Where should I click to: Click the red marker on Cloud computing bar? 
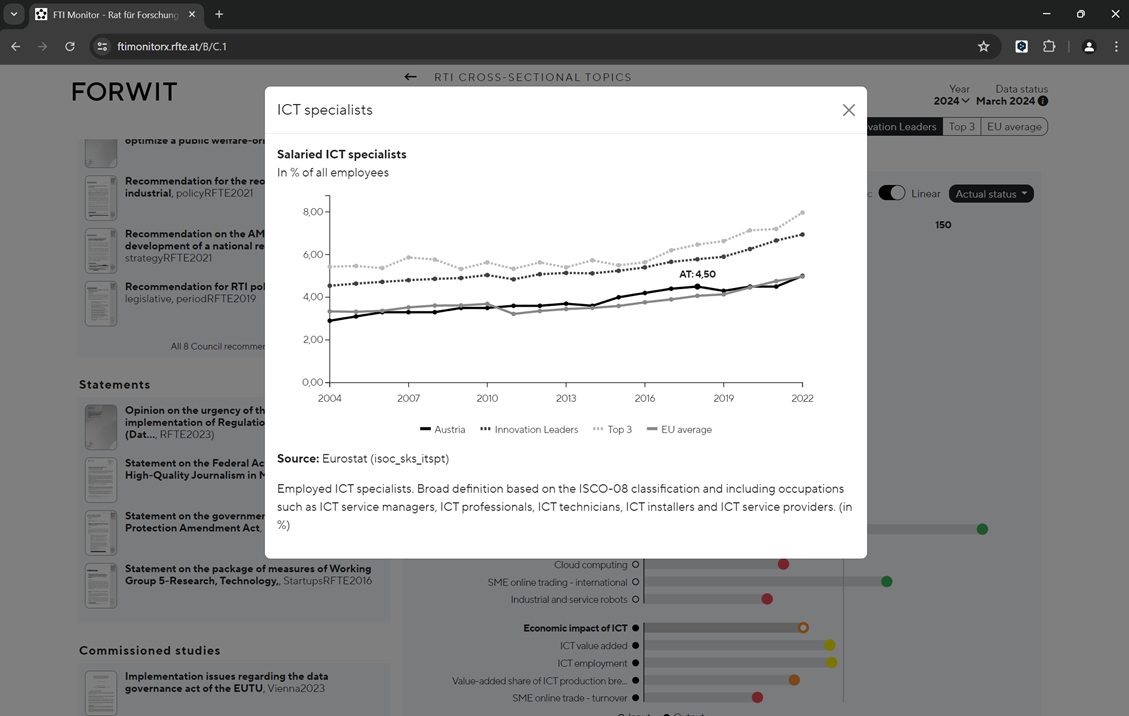click(783, 564)
